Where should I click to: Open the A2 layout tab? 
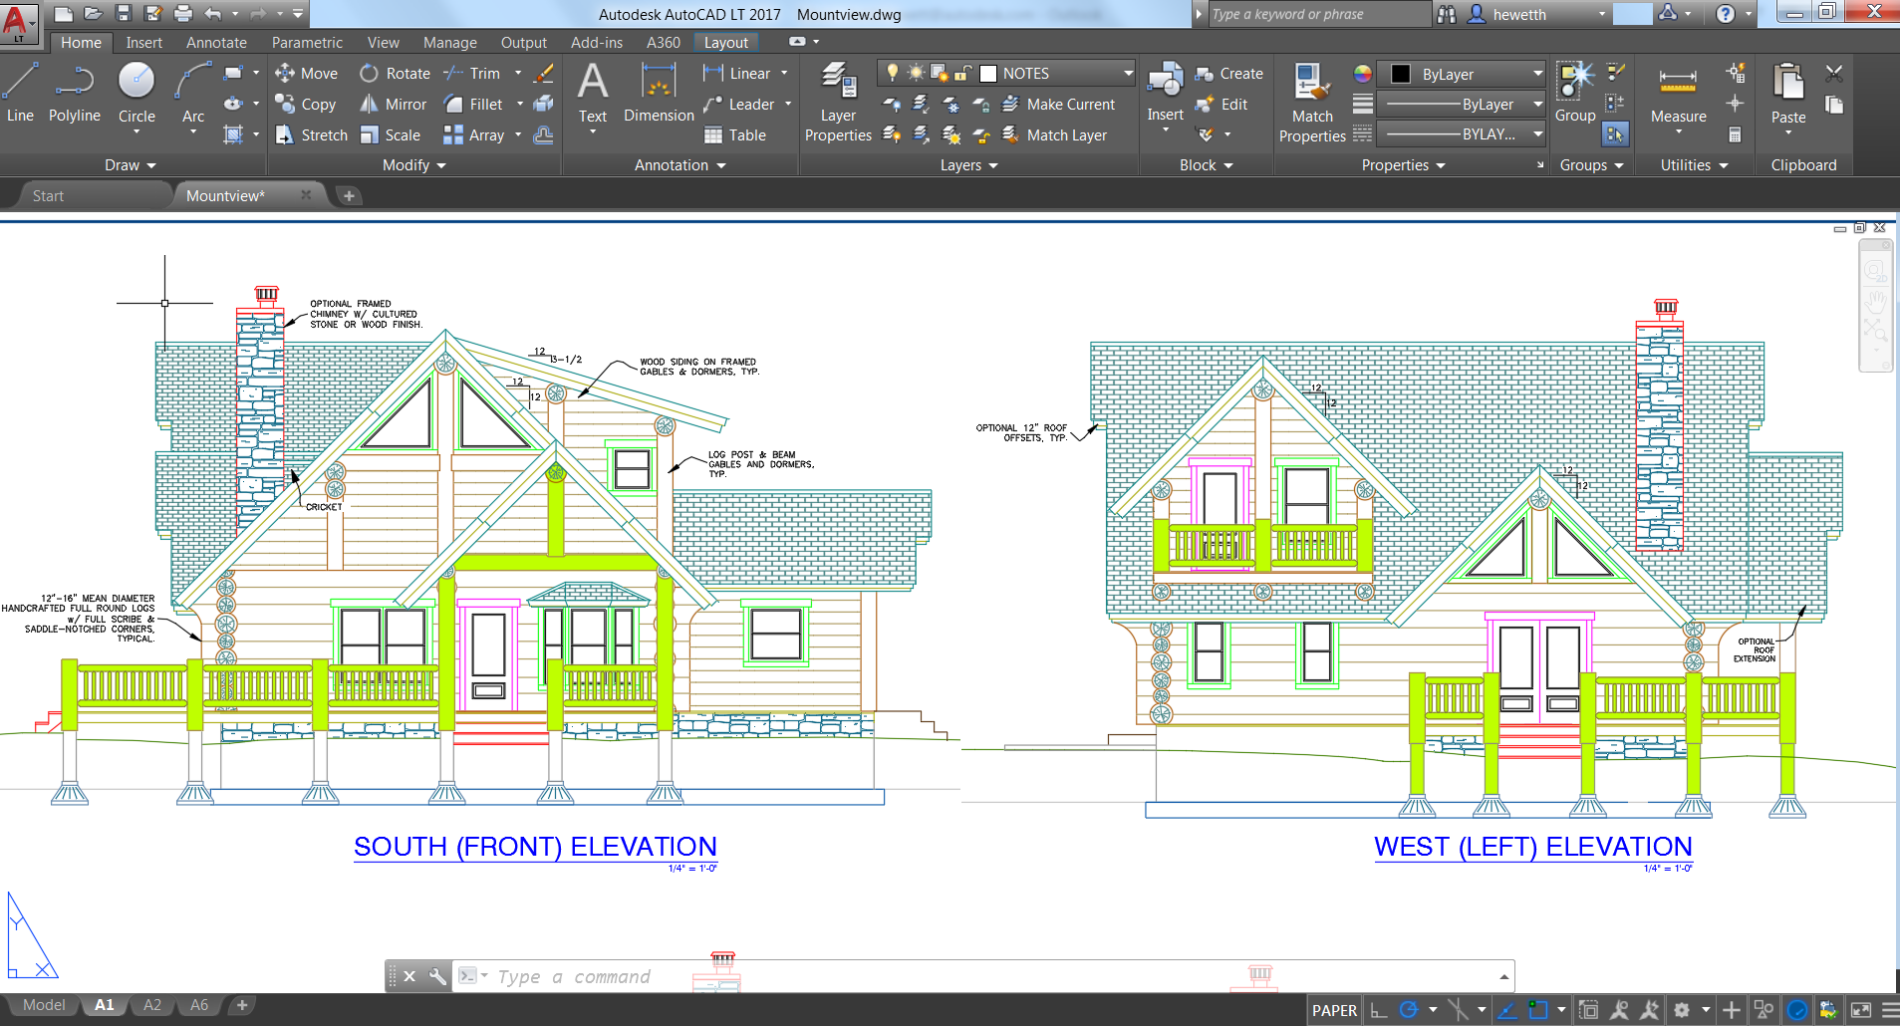[x=152, y=1005]
